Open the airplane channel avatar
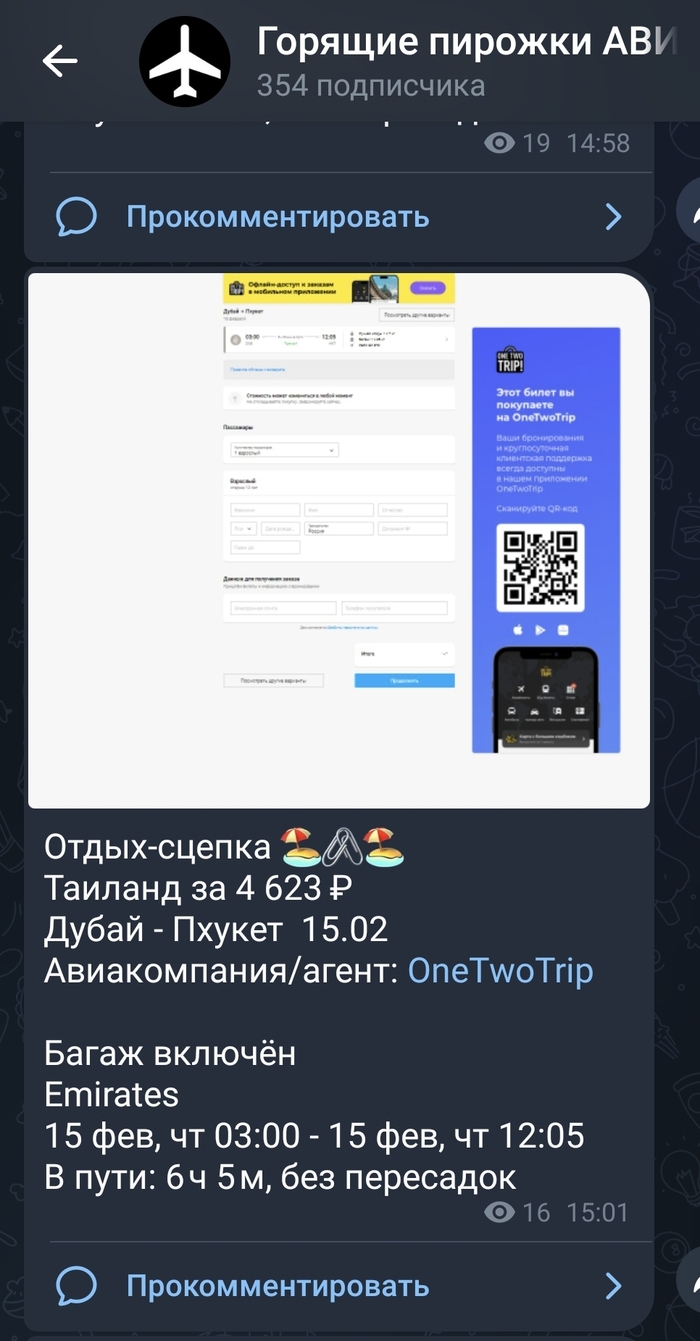The image size is (700, 1341). (185, 61)
